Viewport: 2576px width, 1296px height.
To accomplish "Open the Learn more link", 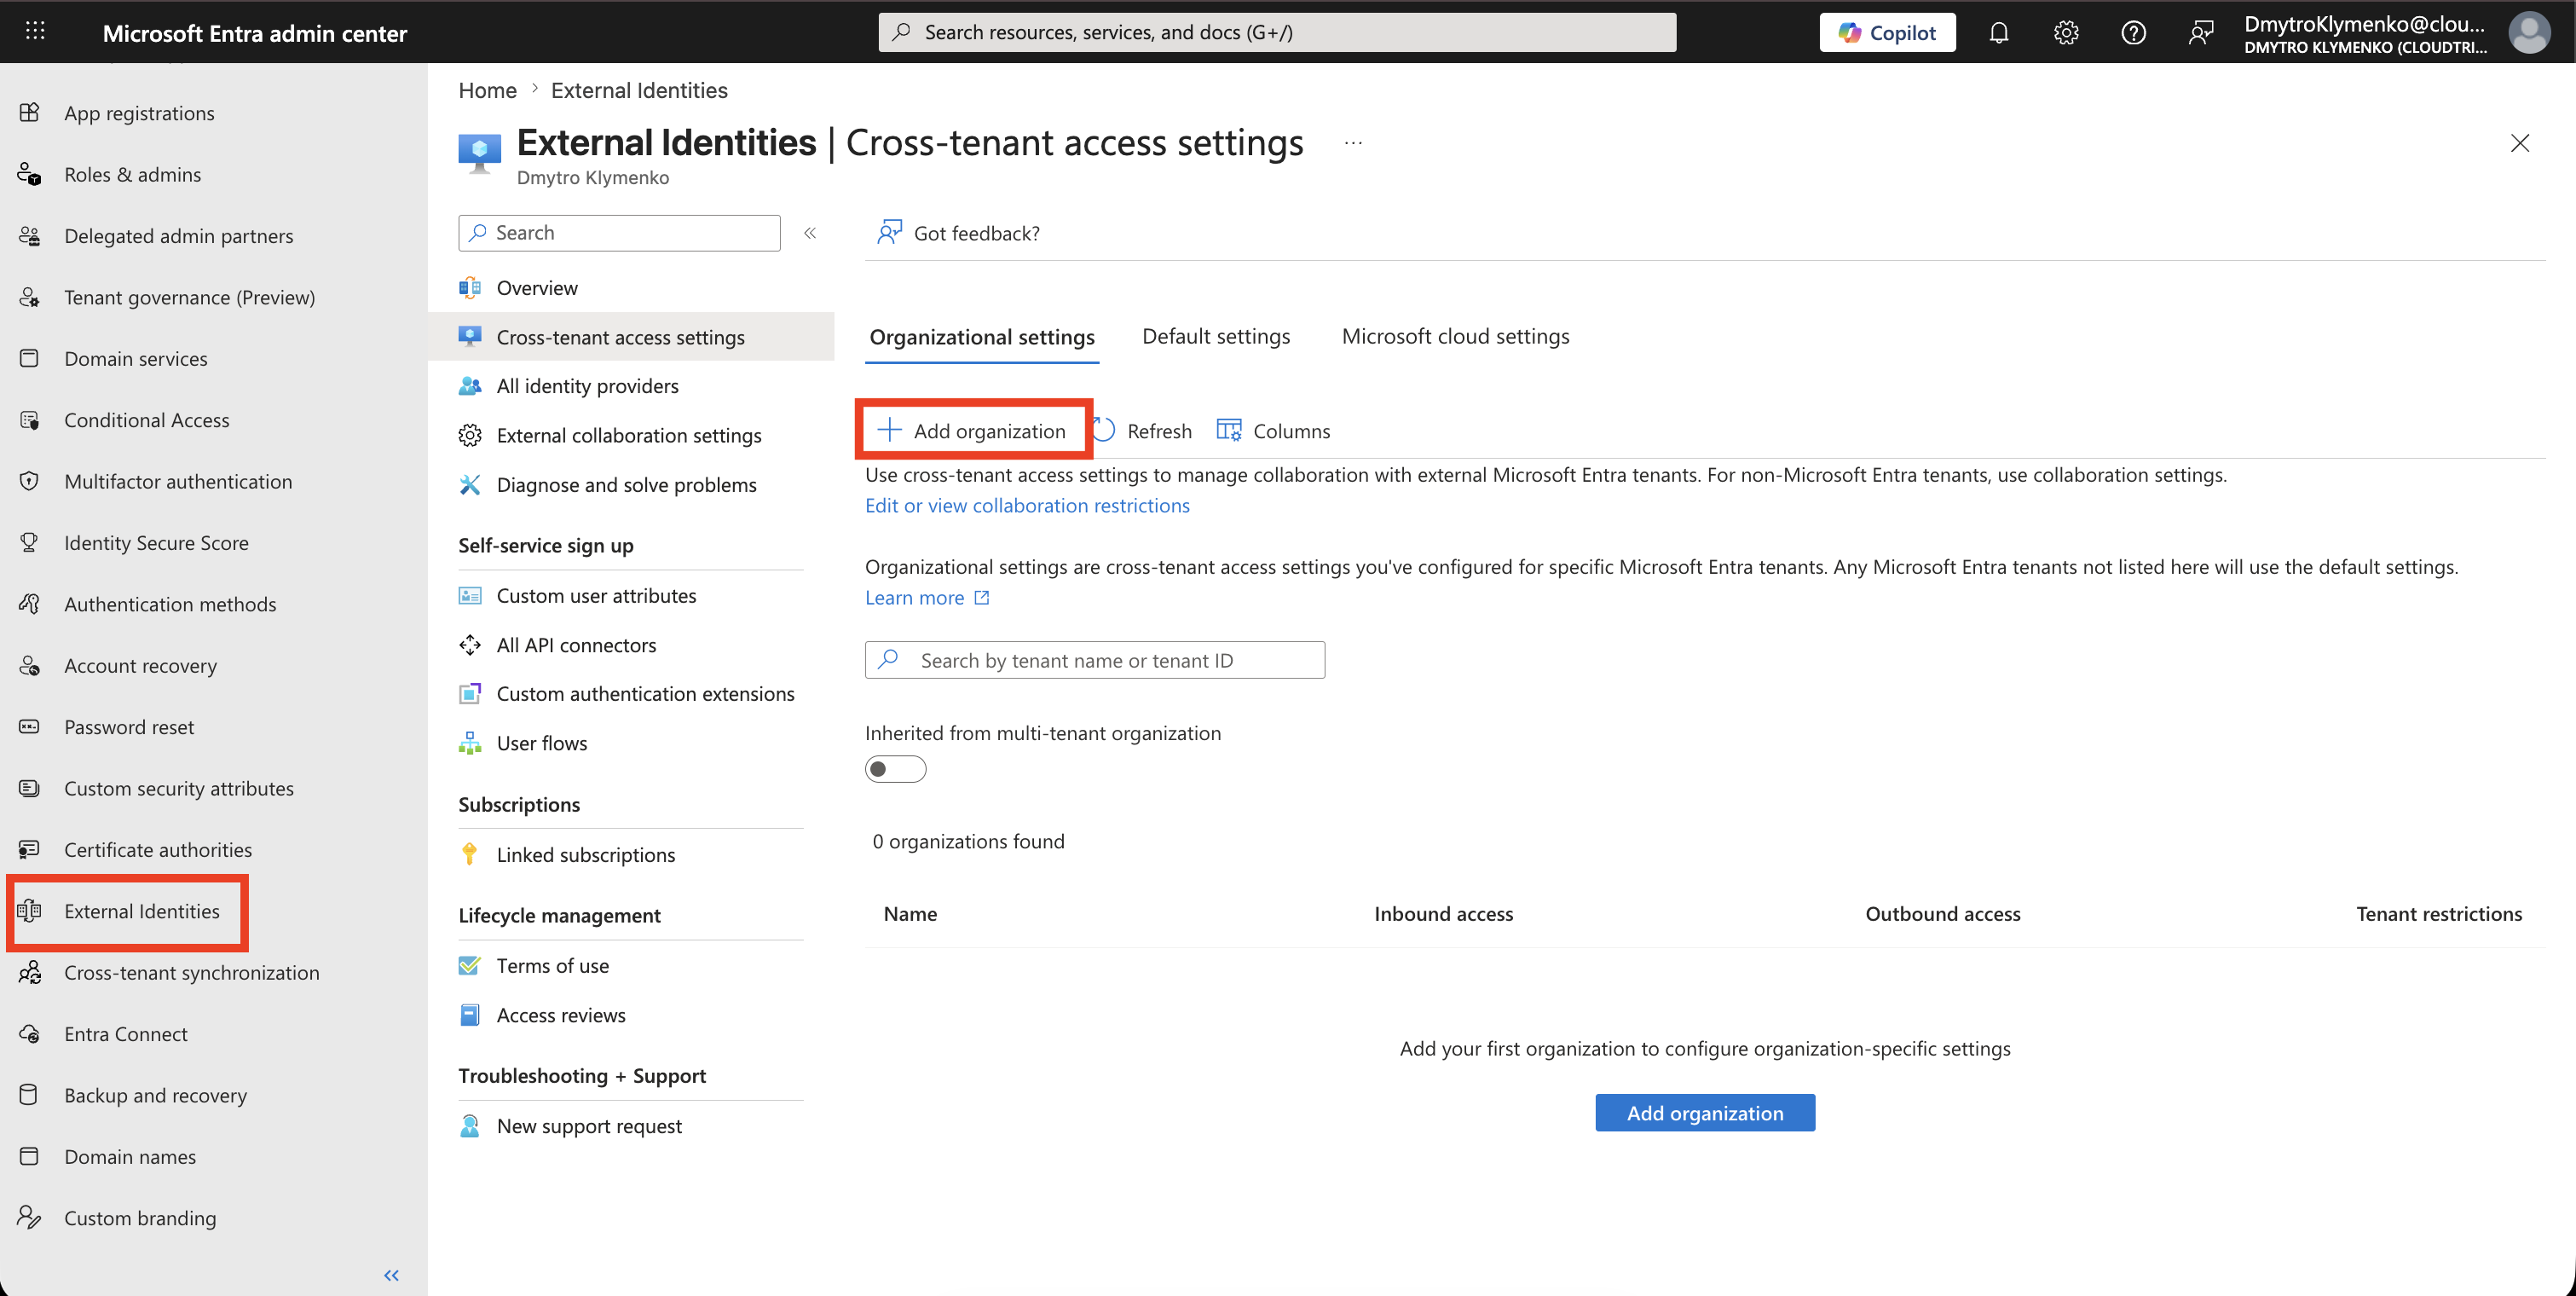I will (x=927, y=598).
